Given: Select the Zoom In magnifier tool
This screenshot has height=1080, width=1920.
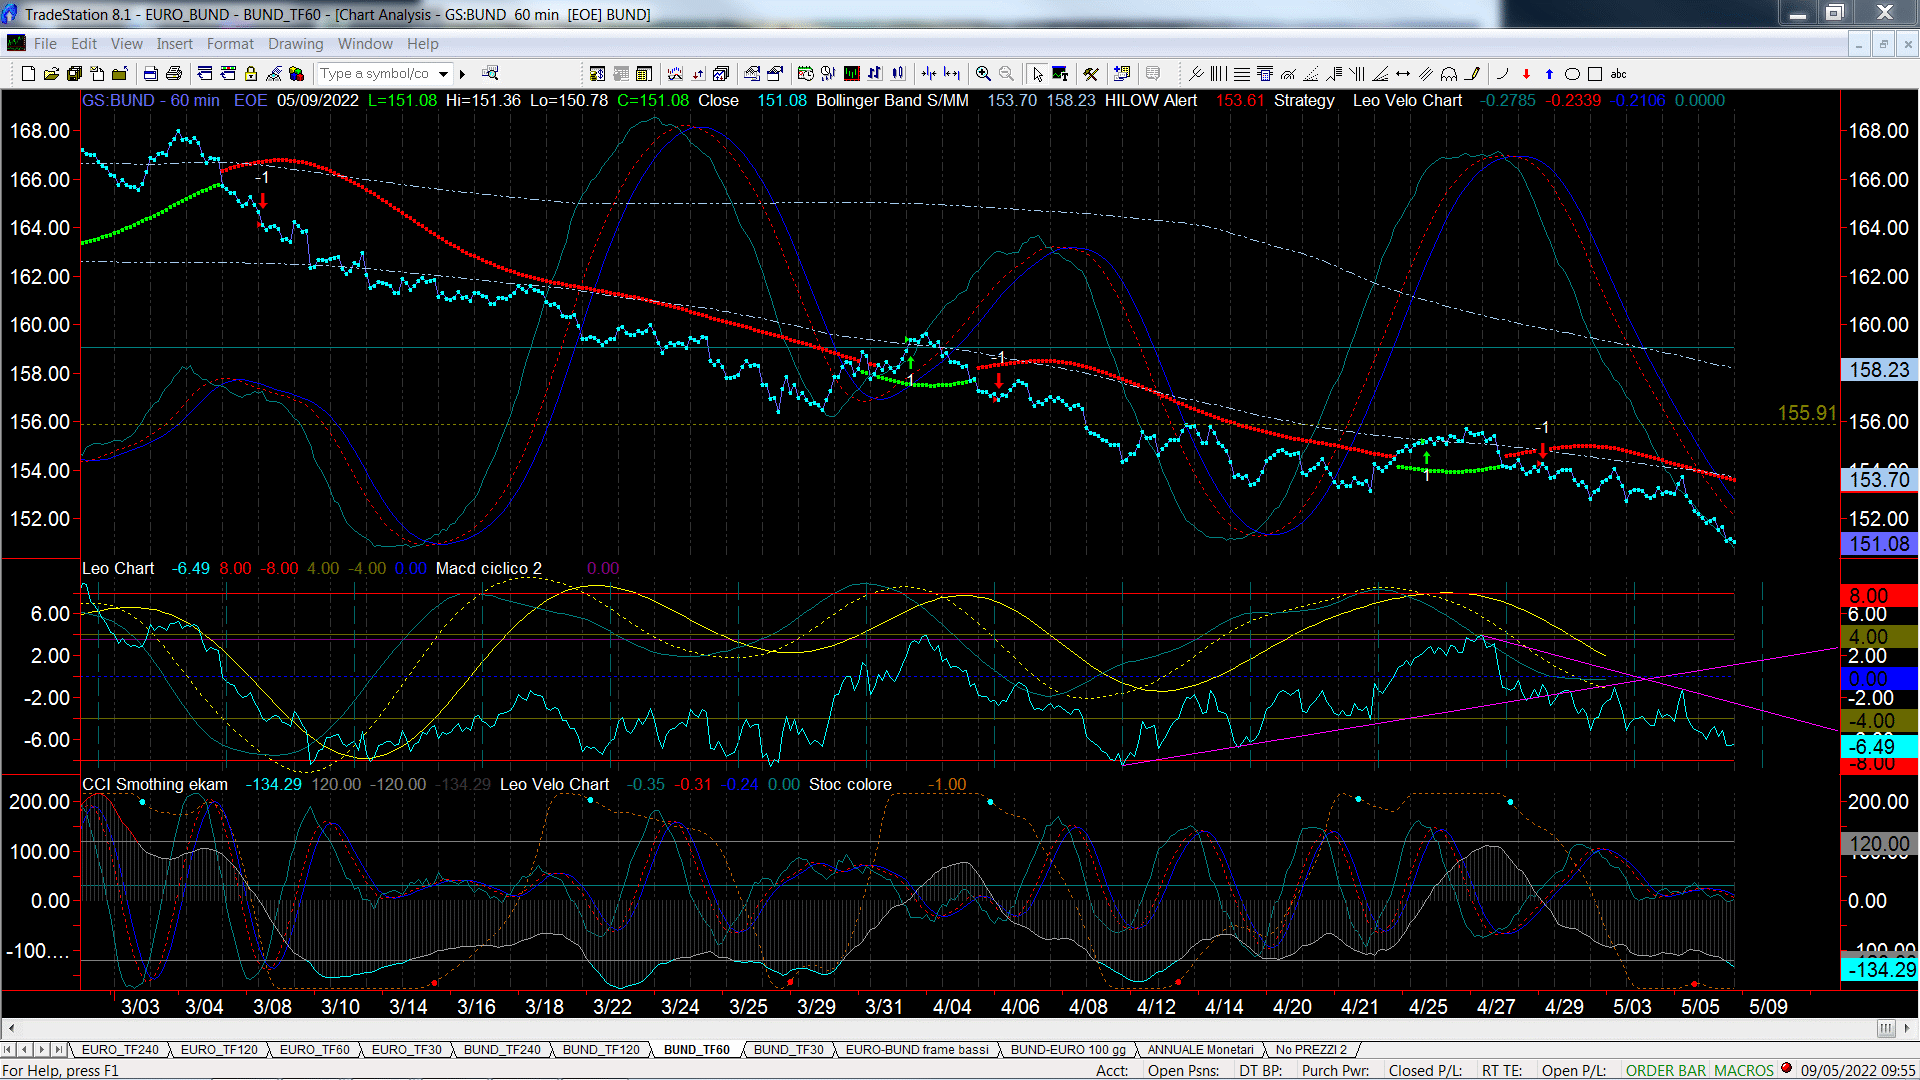Looking at the screenshot, I should (983, 74).
